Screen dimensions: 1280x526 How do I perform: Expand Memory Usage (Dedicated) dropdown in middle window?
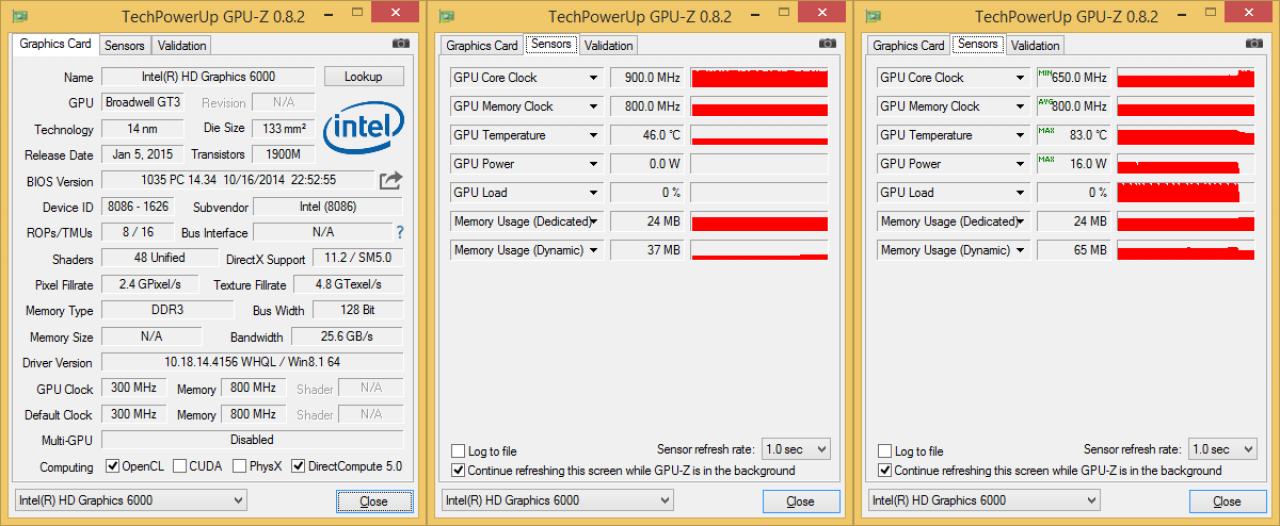point(593,221)
